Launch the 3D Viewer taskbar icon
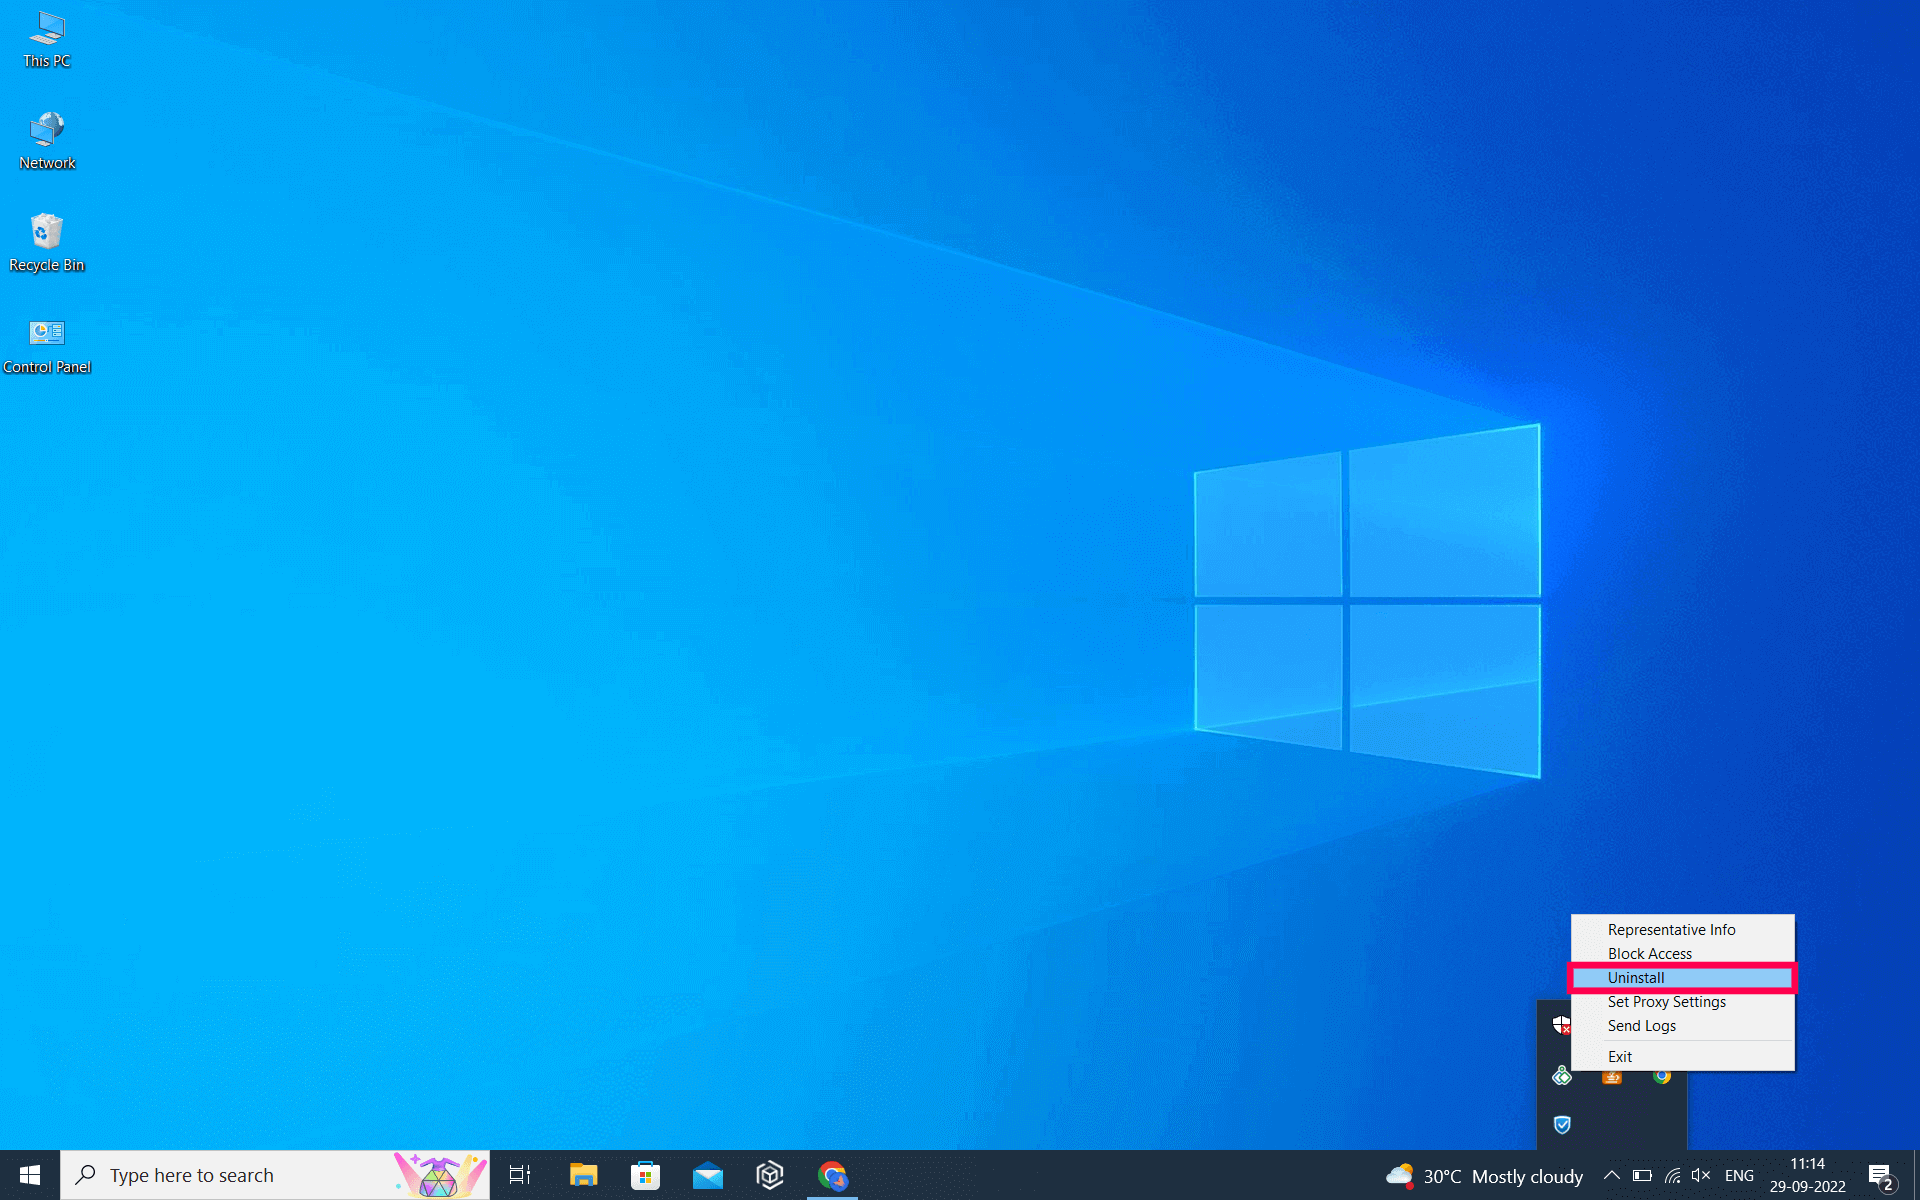Image resolution: width=1920 pixels, height=1200 pixels. point(770,1175)
